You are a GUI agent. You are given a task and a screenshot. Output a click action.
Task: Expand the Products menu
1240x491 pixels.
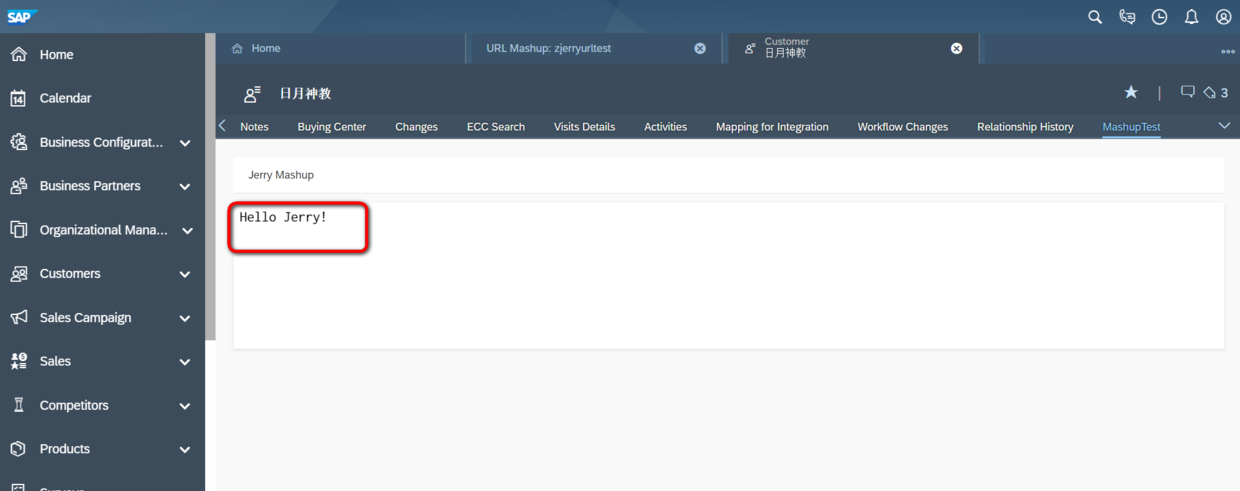[185, 450]
